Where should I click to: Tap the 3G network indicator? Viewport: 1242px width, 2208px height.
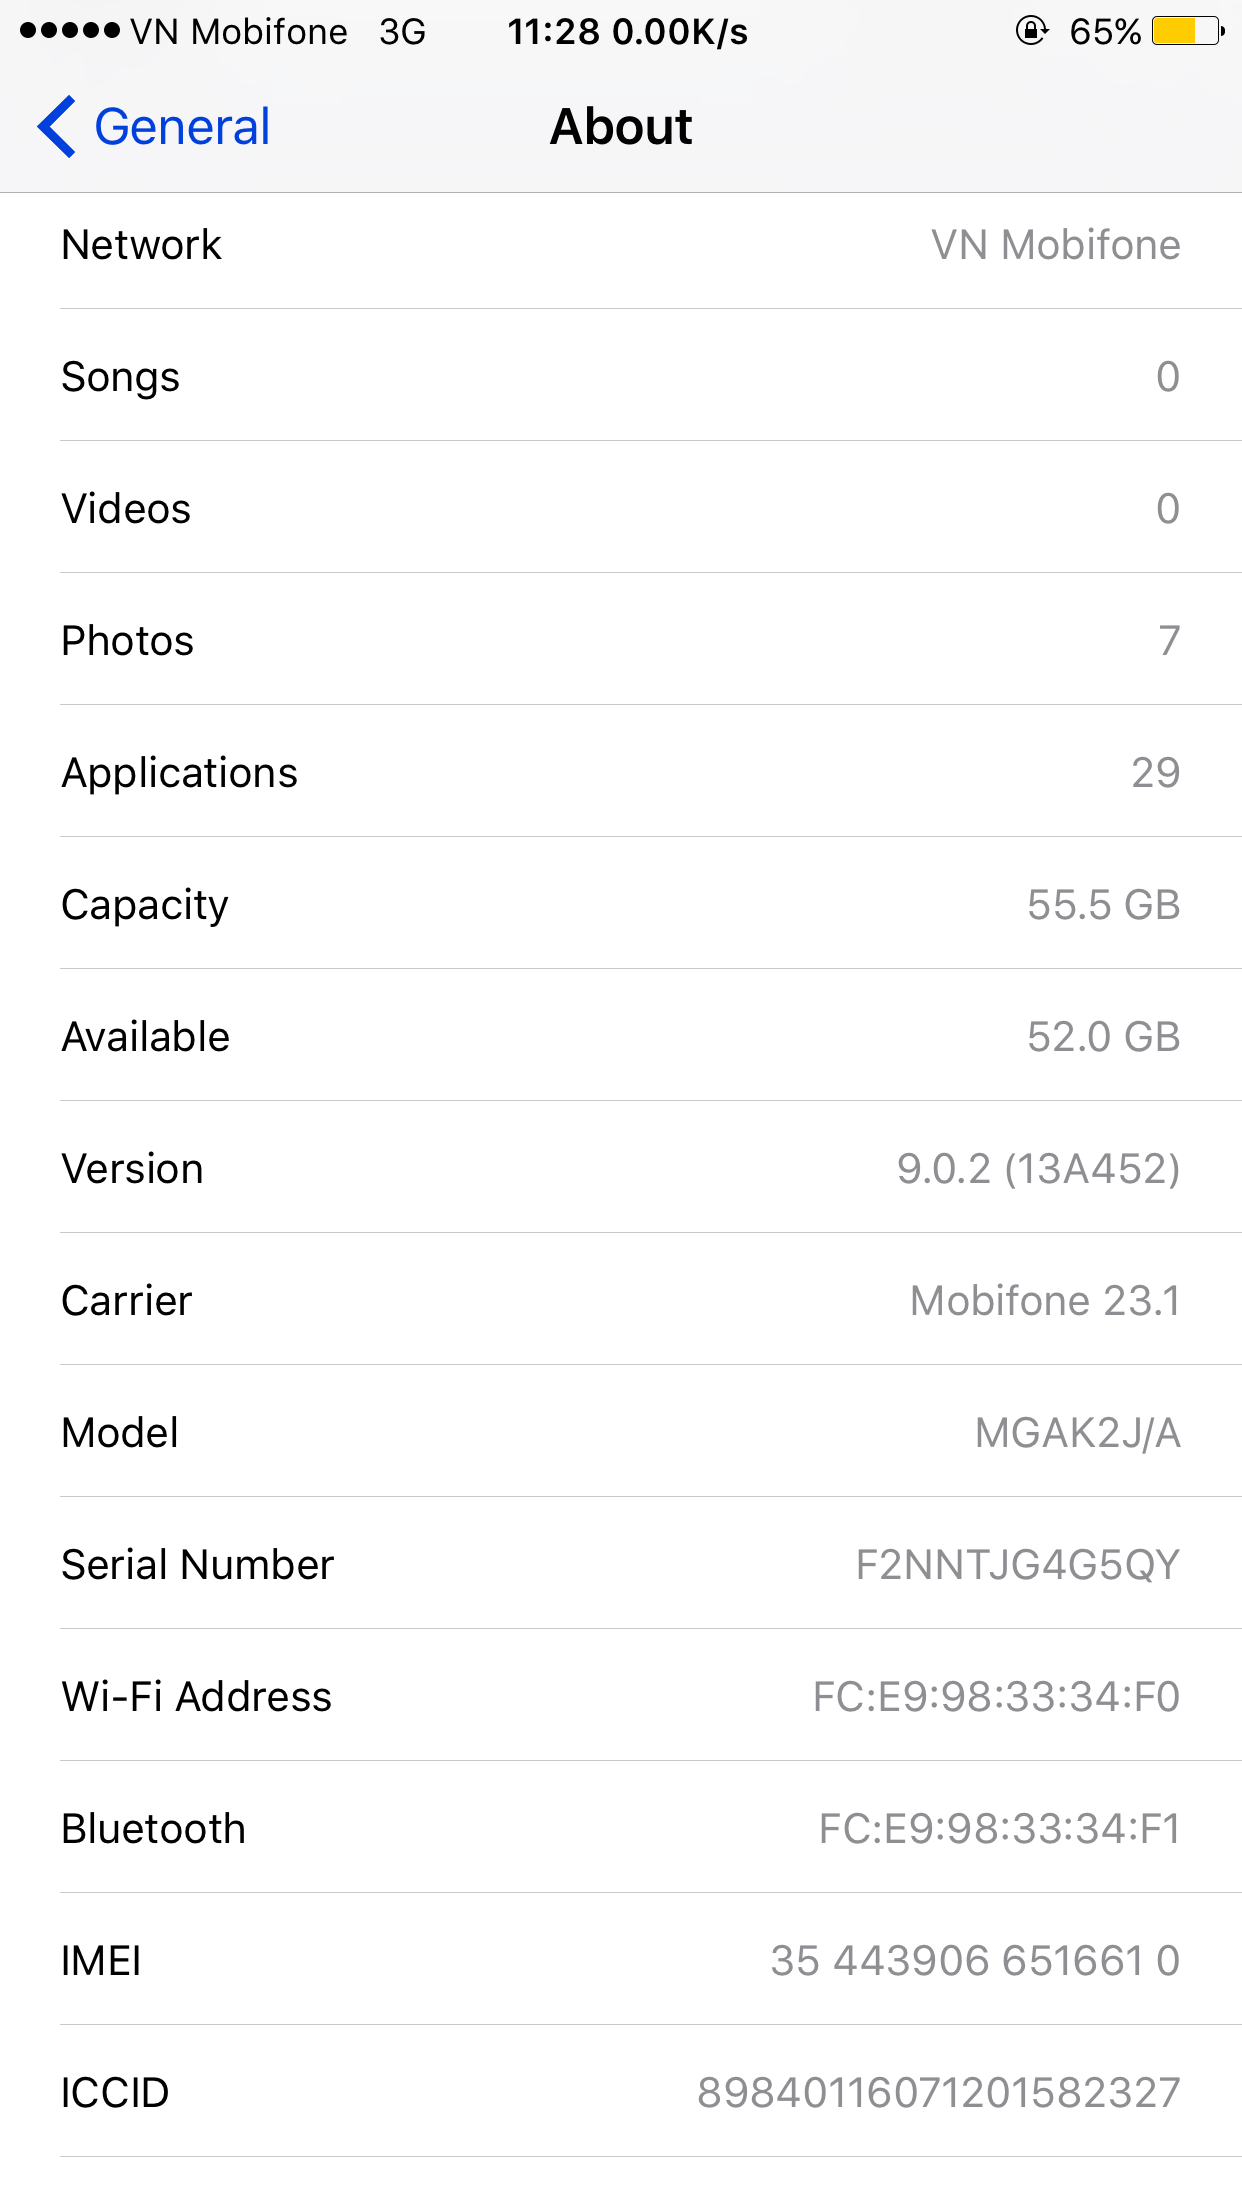point(402,32)
